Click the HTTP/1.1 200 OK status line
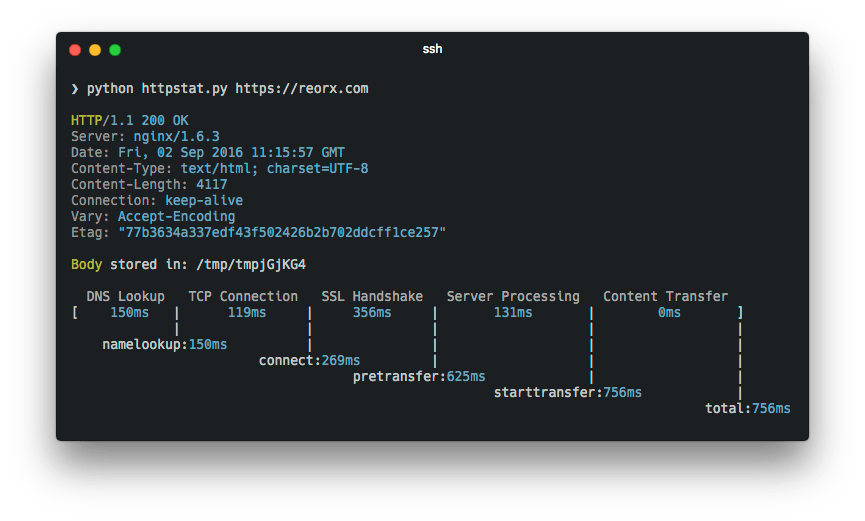Screen dimensions: 865x521 130,120
